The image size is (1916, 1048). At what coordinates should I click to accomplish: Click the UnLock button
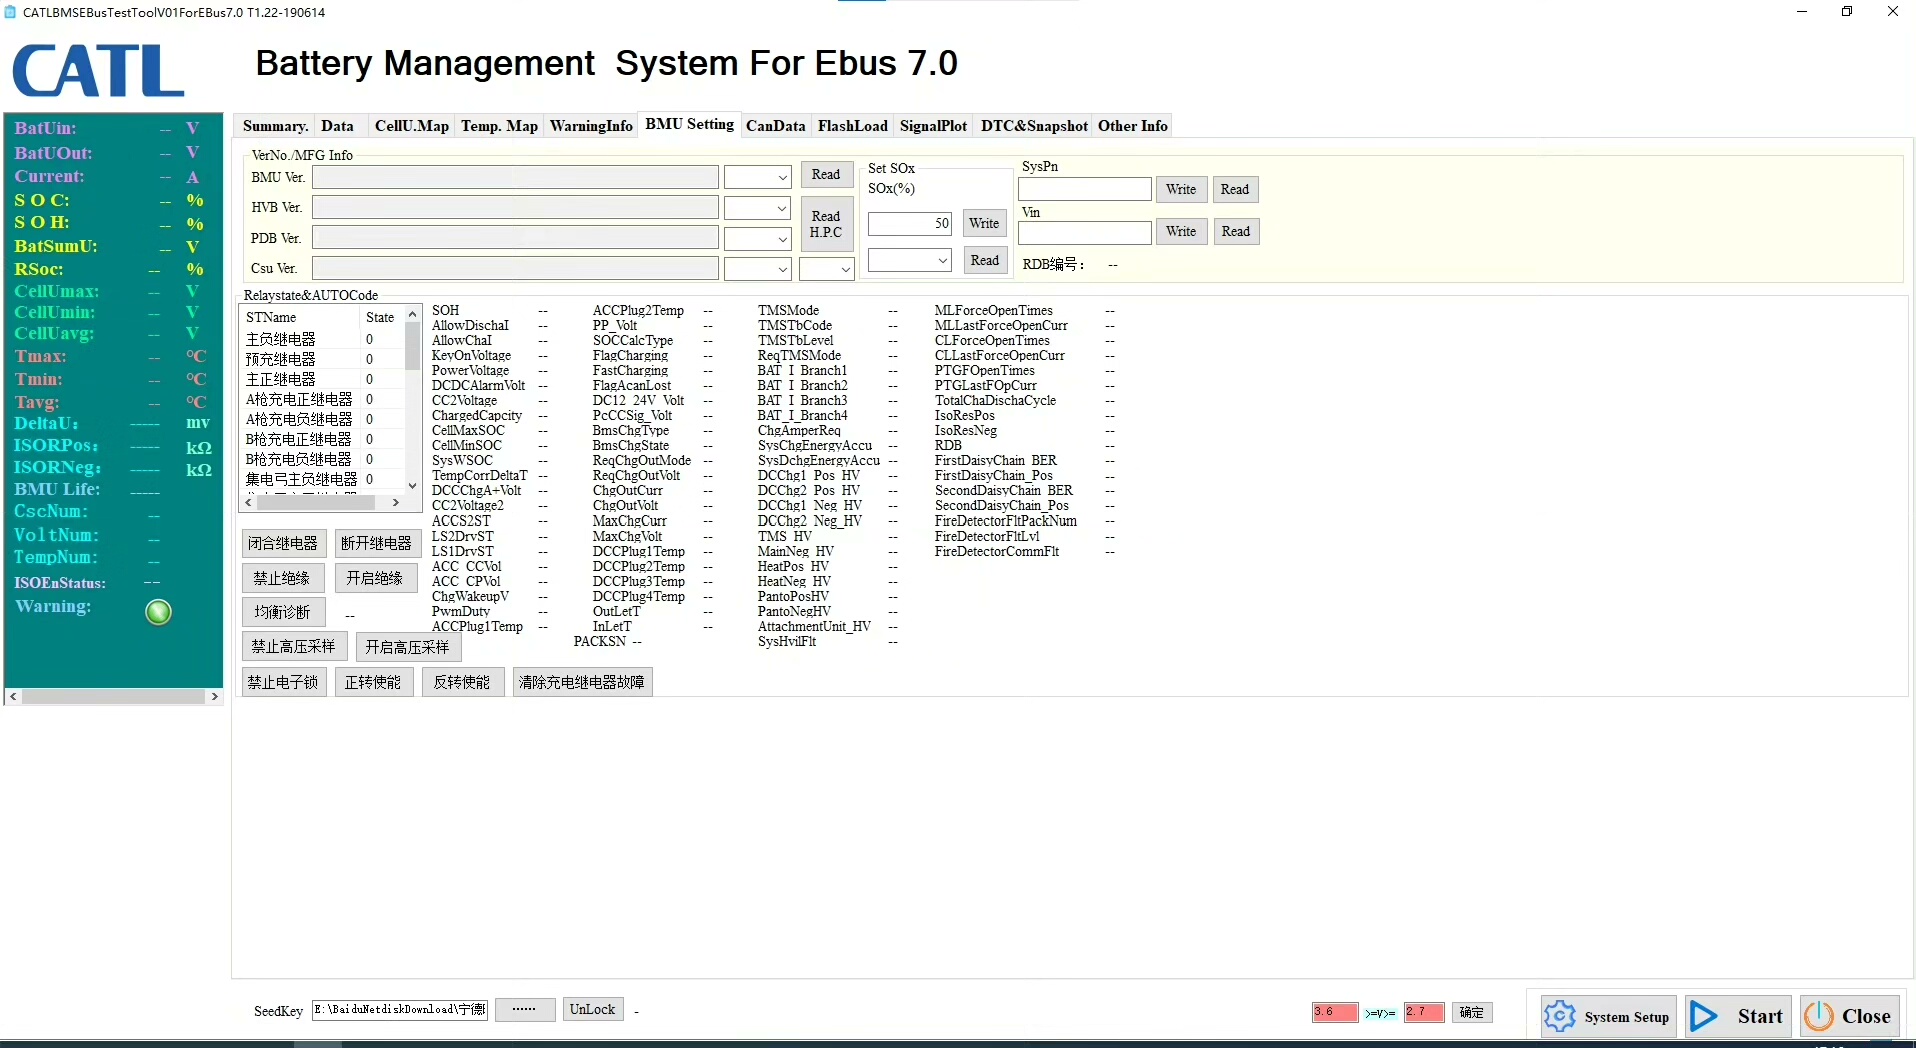(x=593, y=1010)
